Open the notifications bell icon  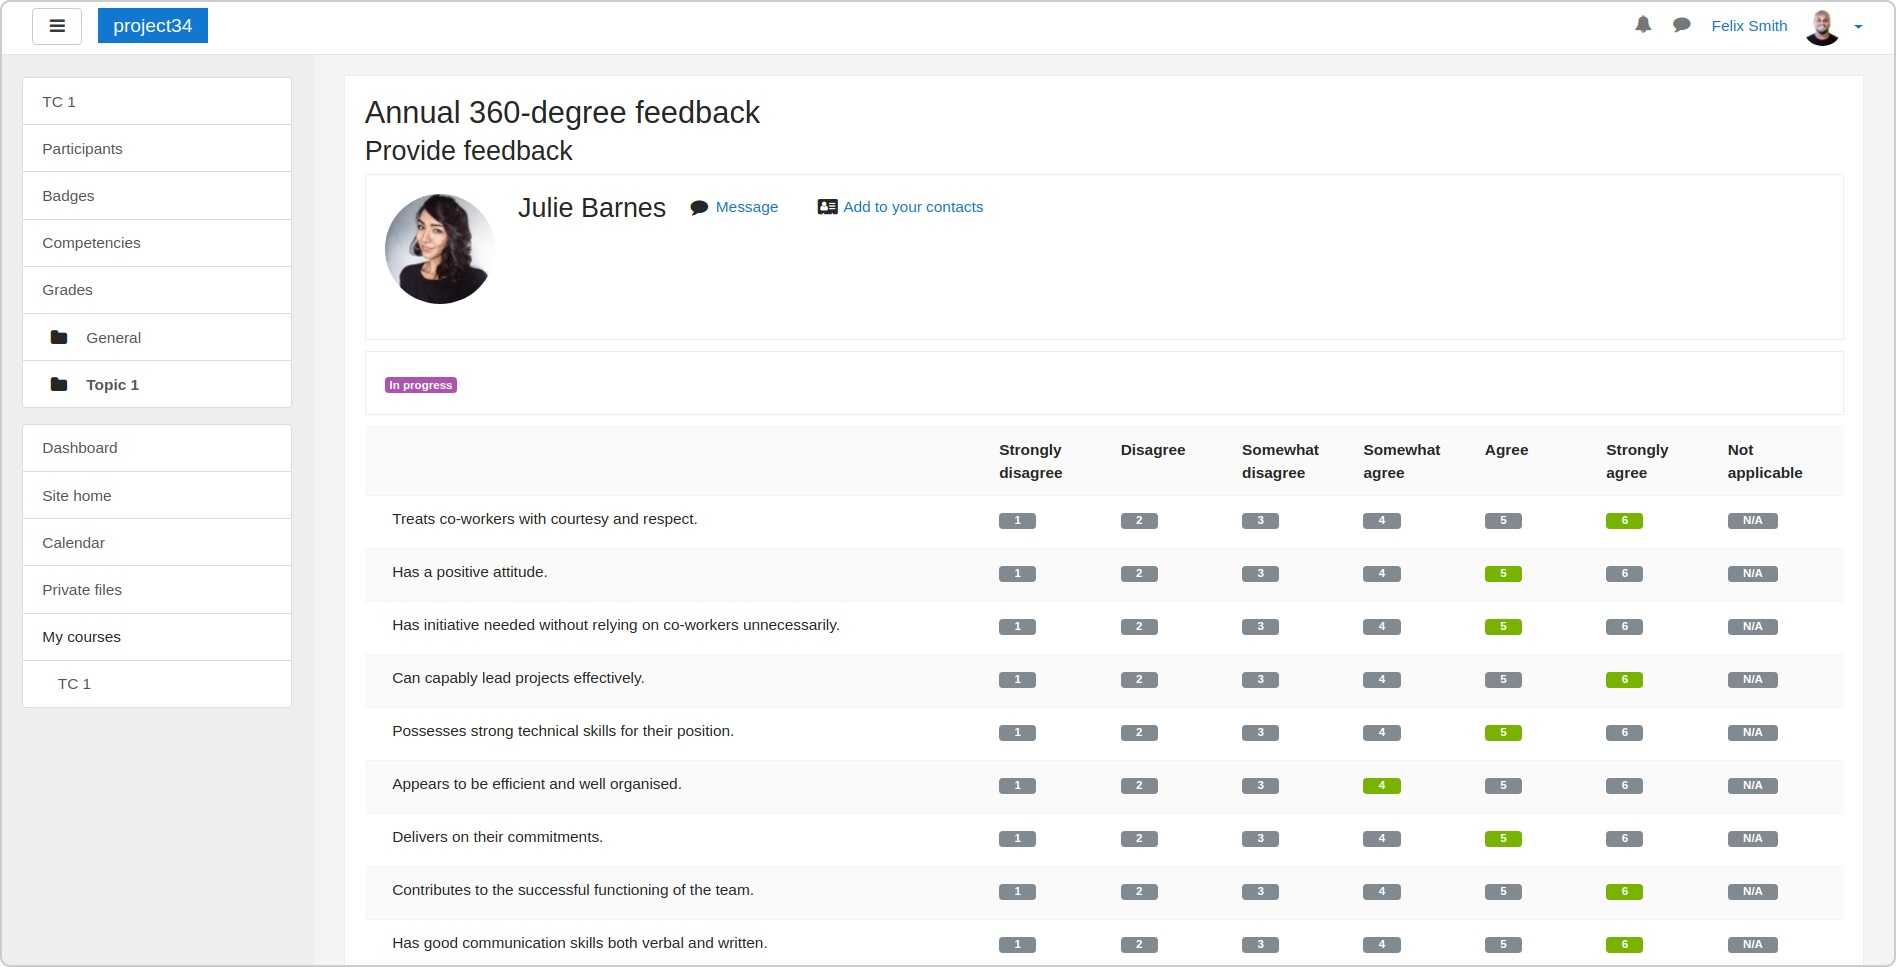click(x=1643, y=25)
